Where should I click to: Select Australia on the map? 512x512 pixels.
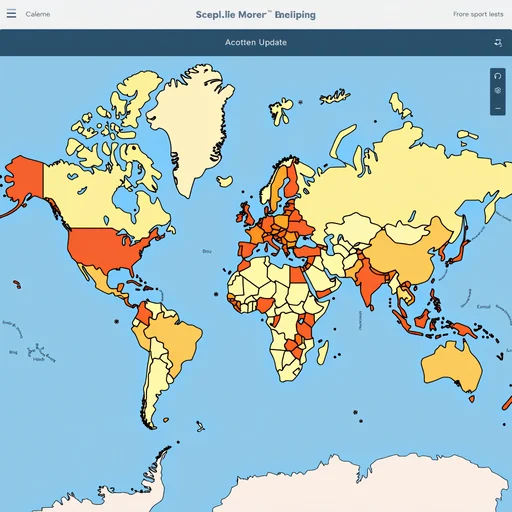click(452, 367)
